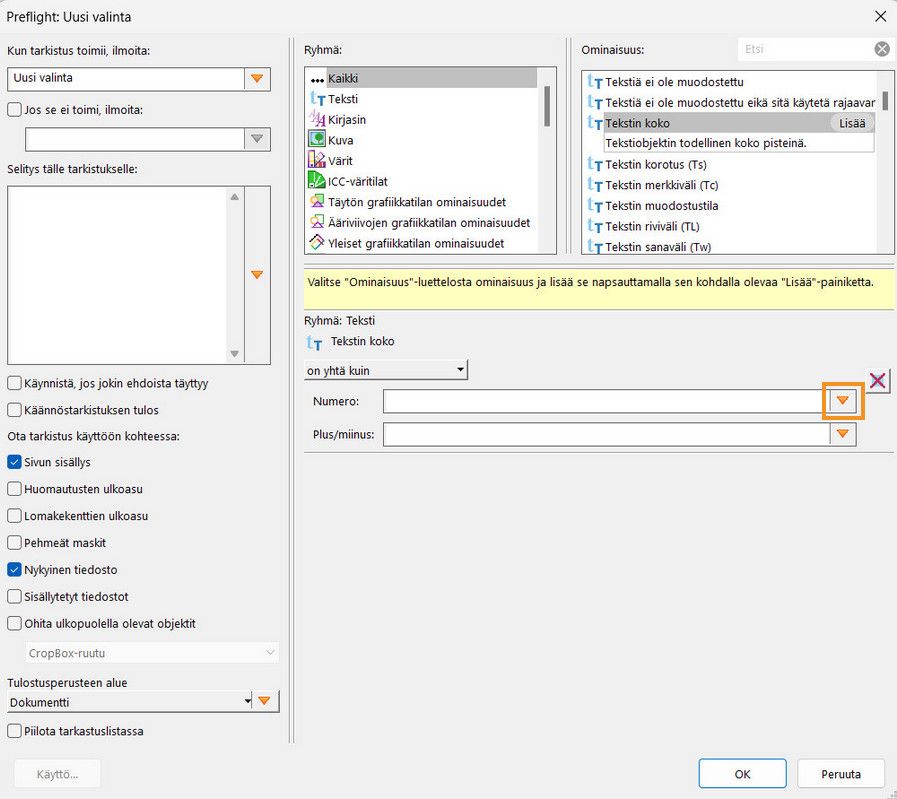This screenshot has height=799, width=897.
Task: Click description box scroll-down arrow
Action: click(x=235, y=353)
